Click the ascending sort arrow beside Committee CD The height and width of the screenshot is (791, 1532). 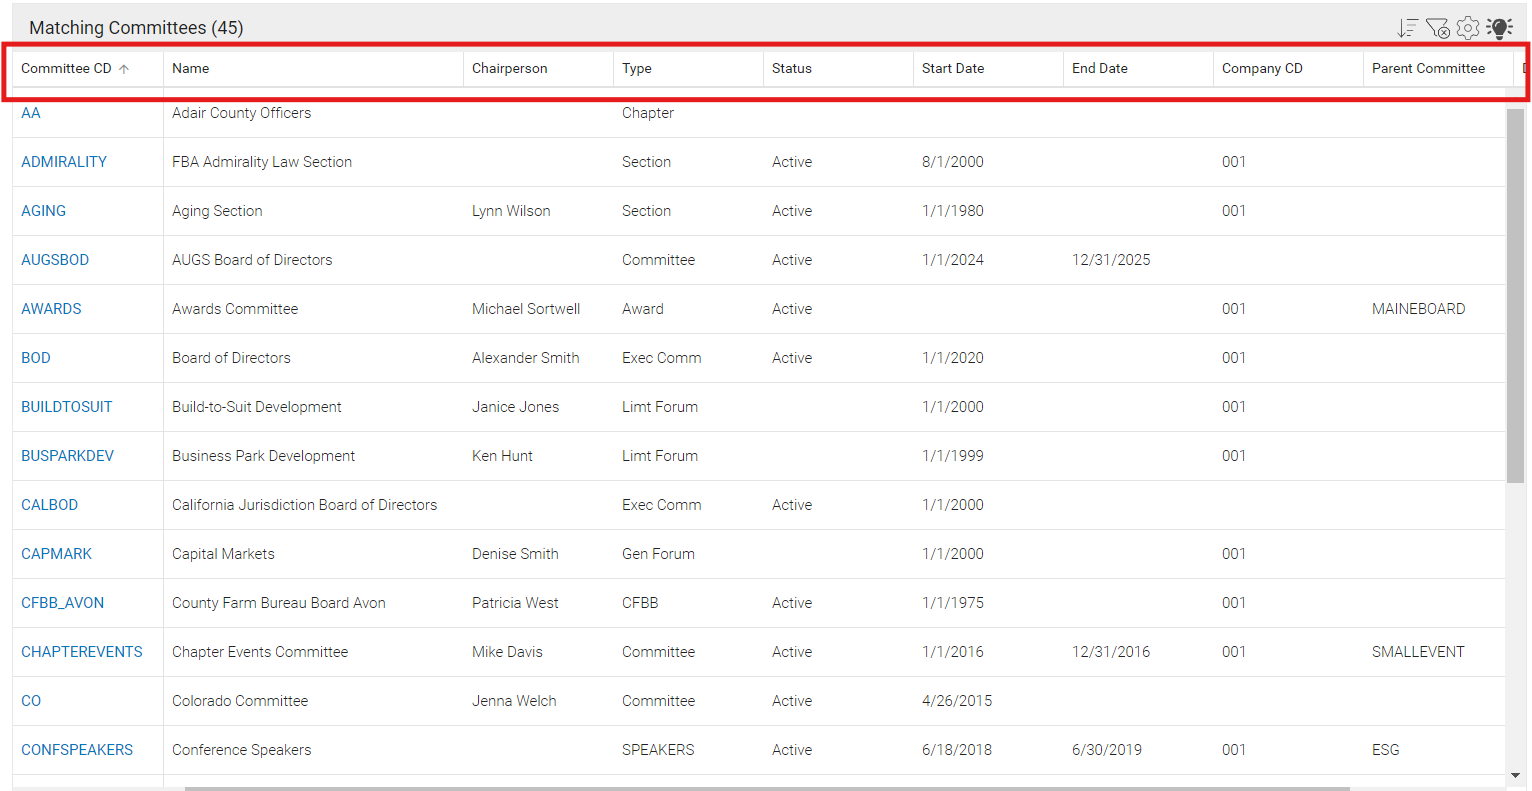[124, 69]
